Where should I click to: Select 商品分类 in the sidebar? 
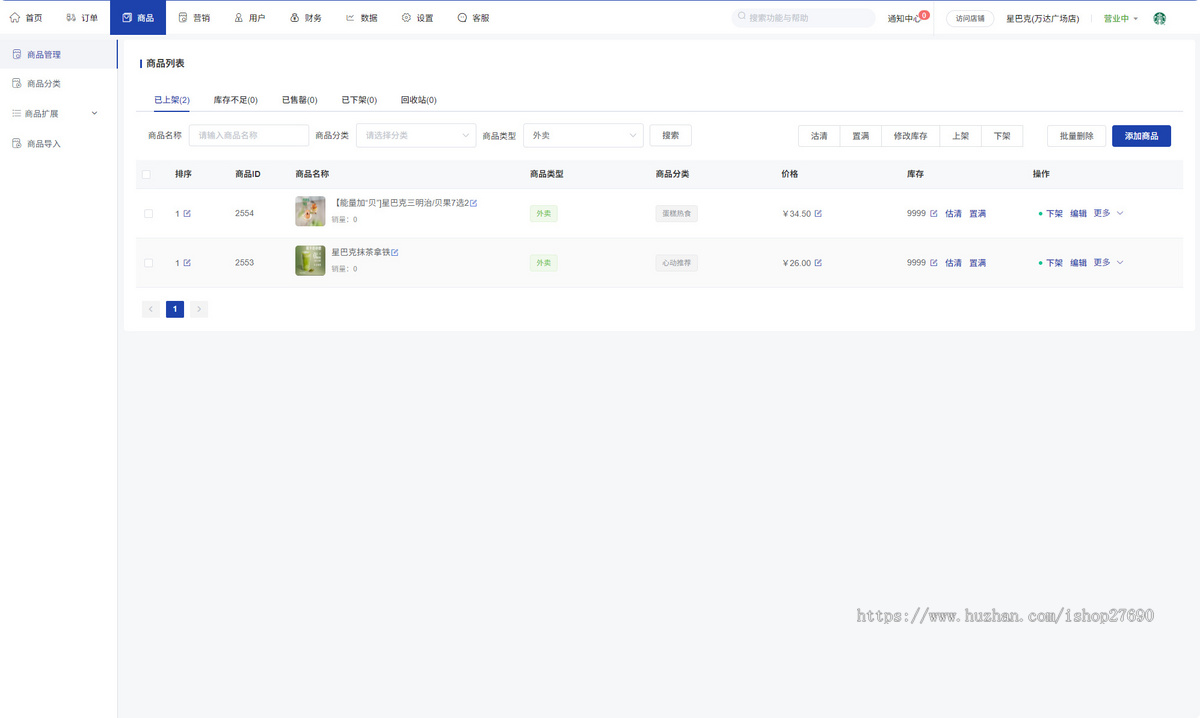pos(58,84)
